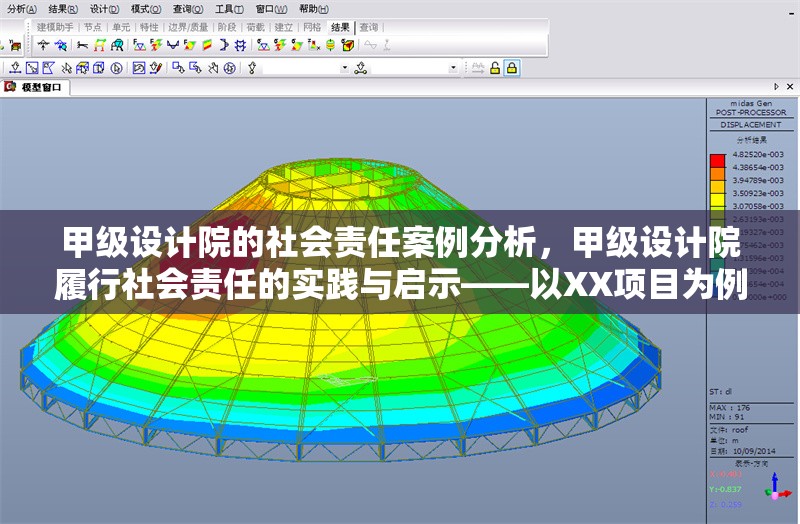Select the 建模助手 toolbar tab
Screen dimensions: 800x524
point(56,27)
